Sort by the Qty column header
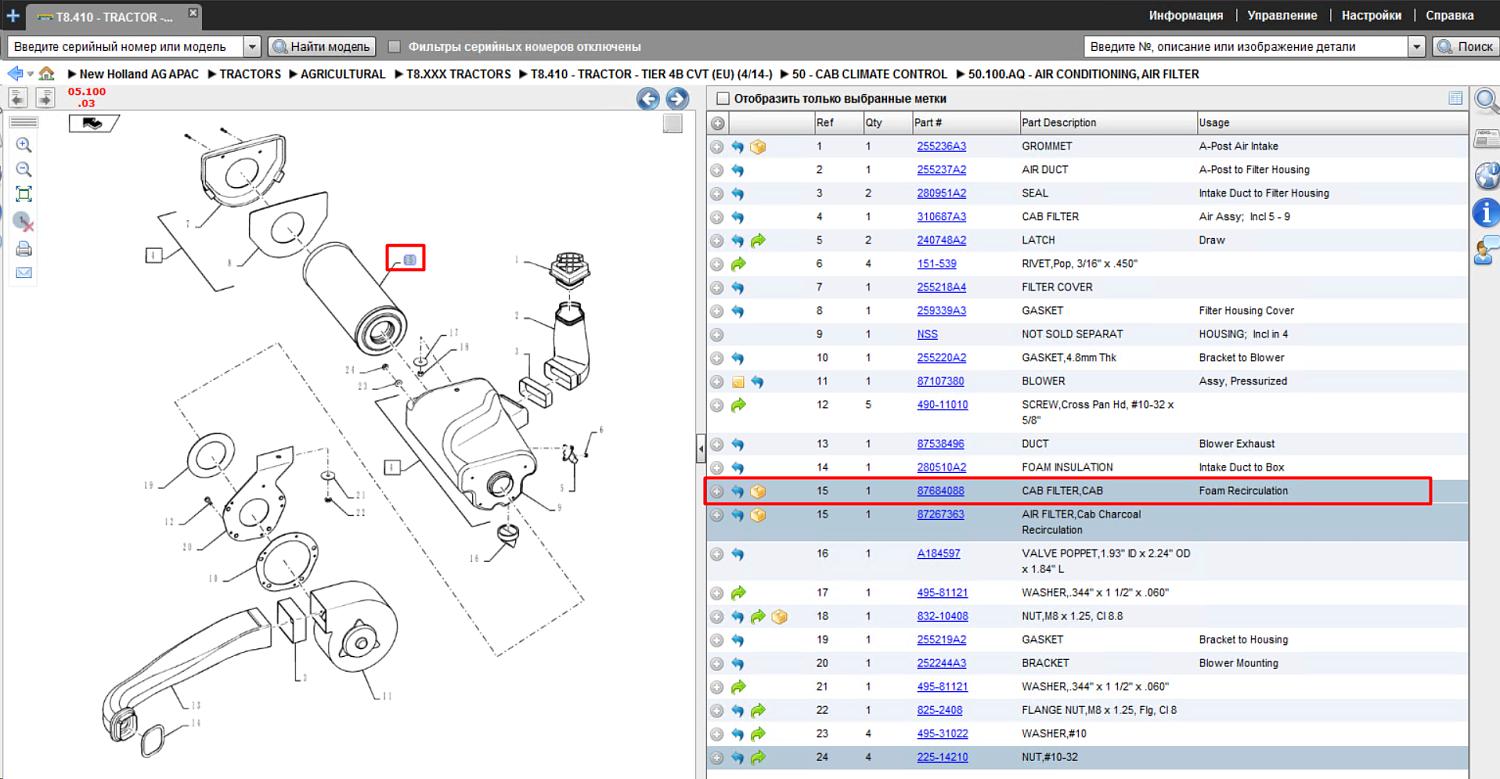The height and width of the screenshot is (779, 1500). point(887,123)
